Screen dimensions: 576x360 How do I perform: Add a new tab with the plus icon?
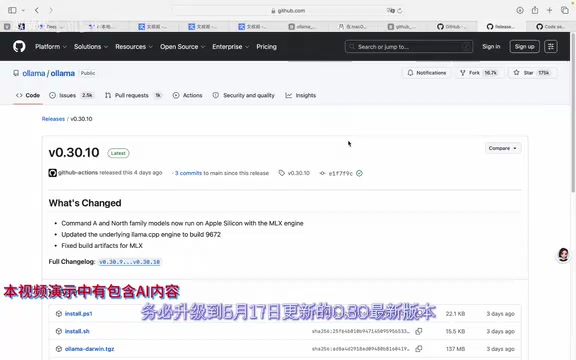point(549,10)
